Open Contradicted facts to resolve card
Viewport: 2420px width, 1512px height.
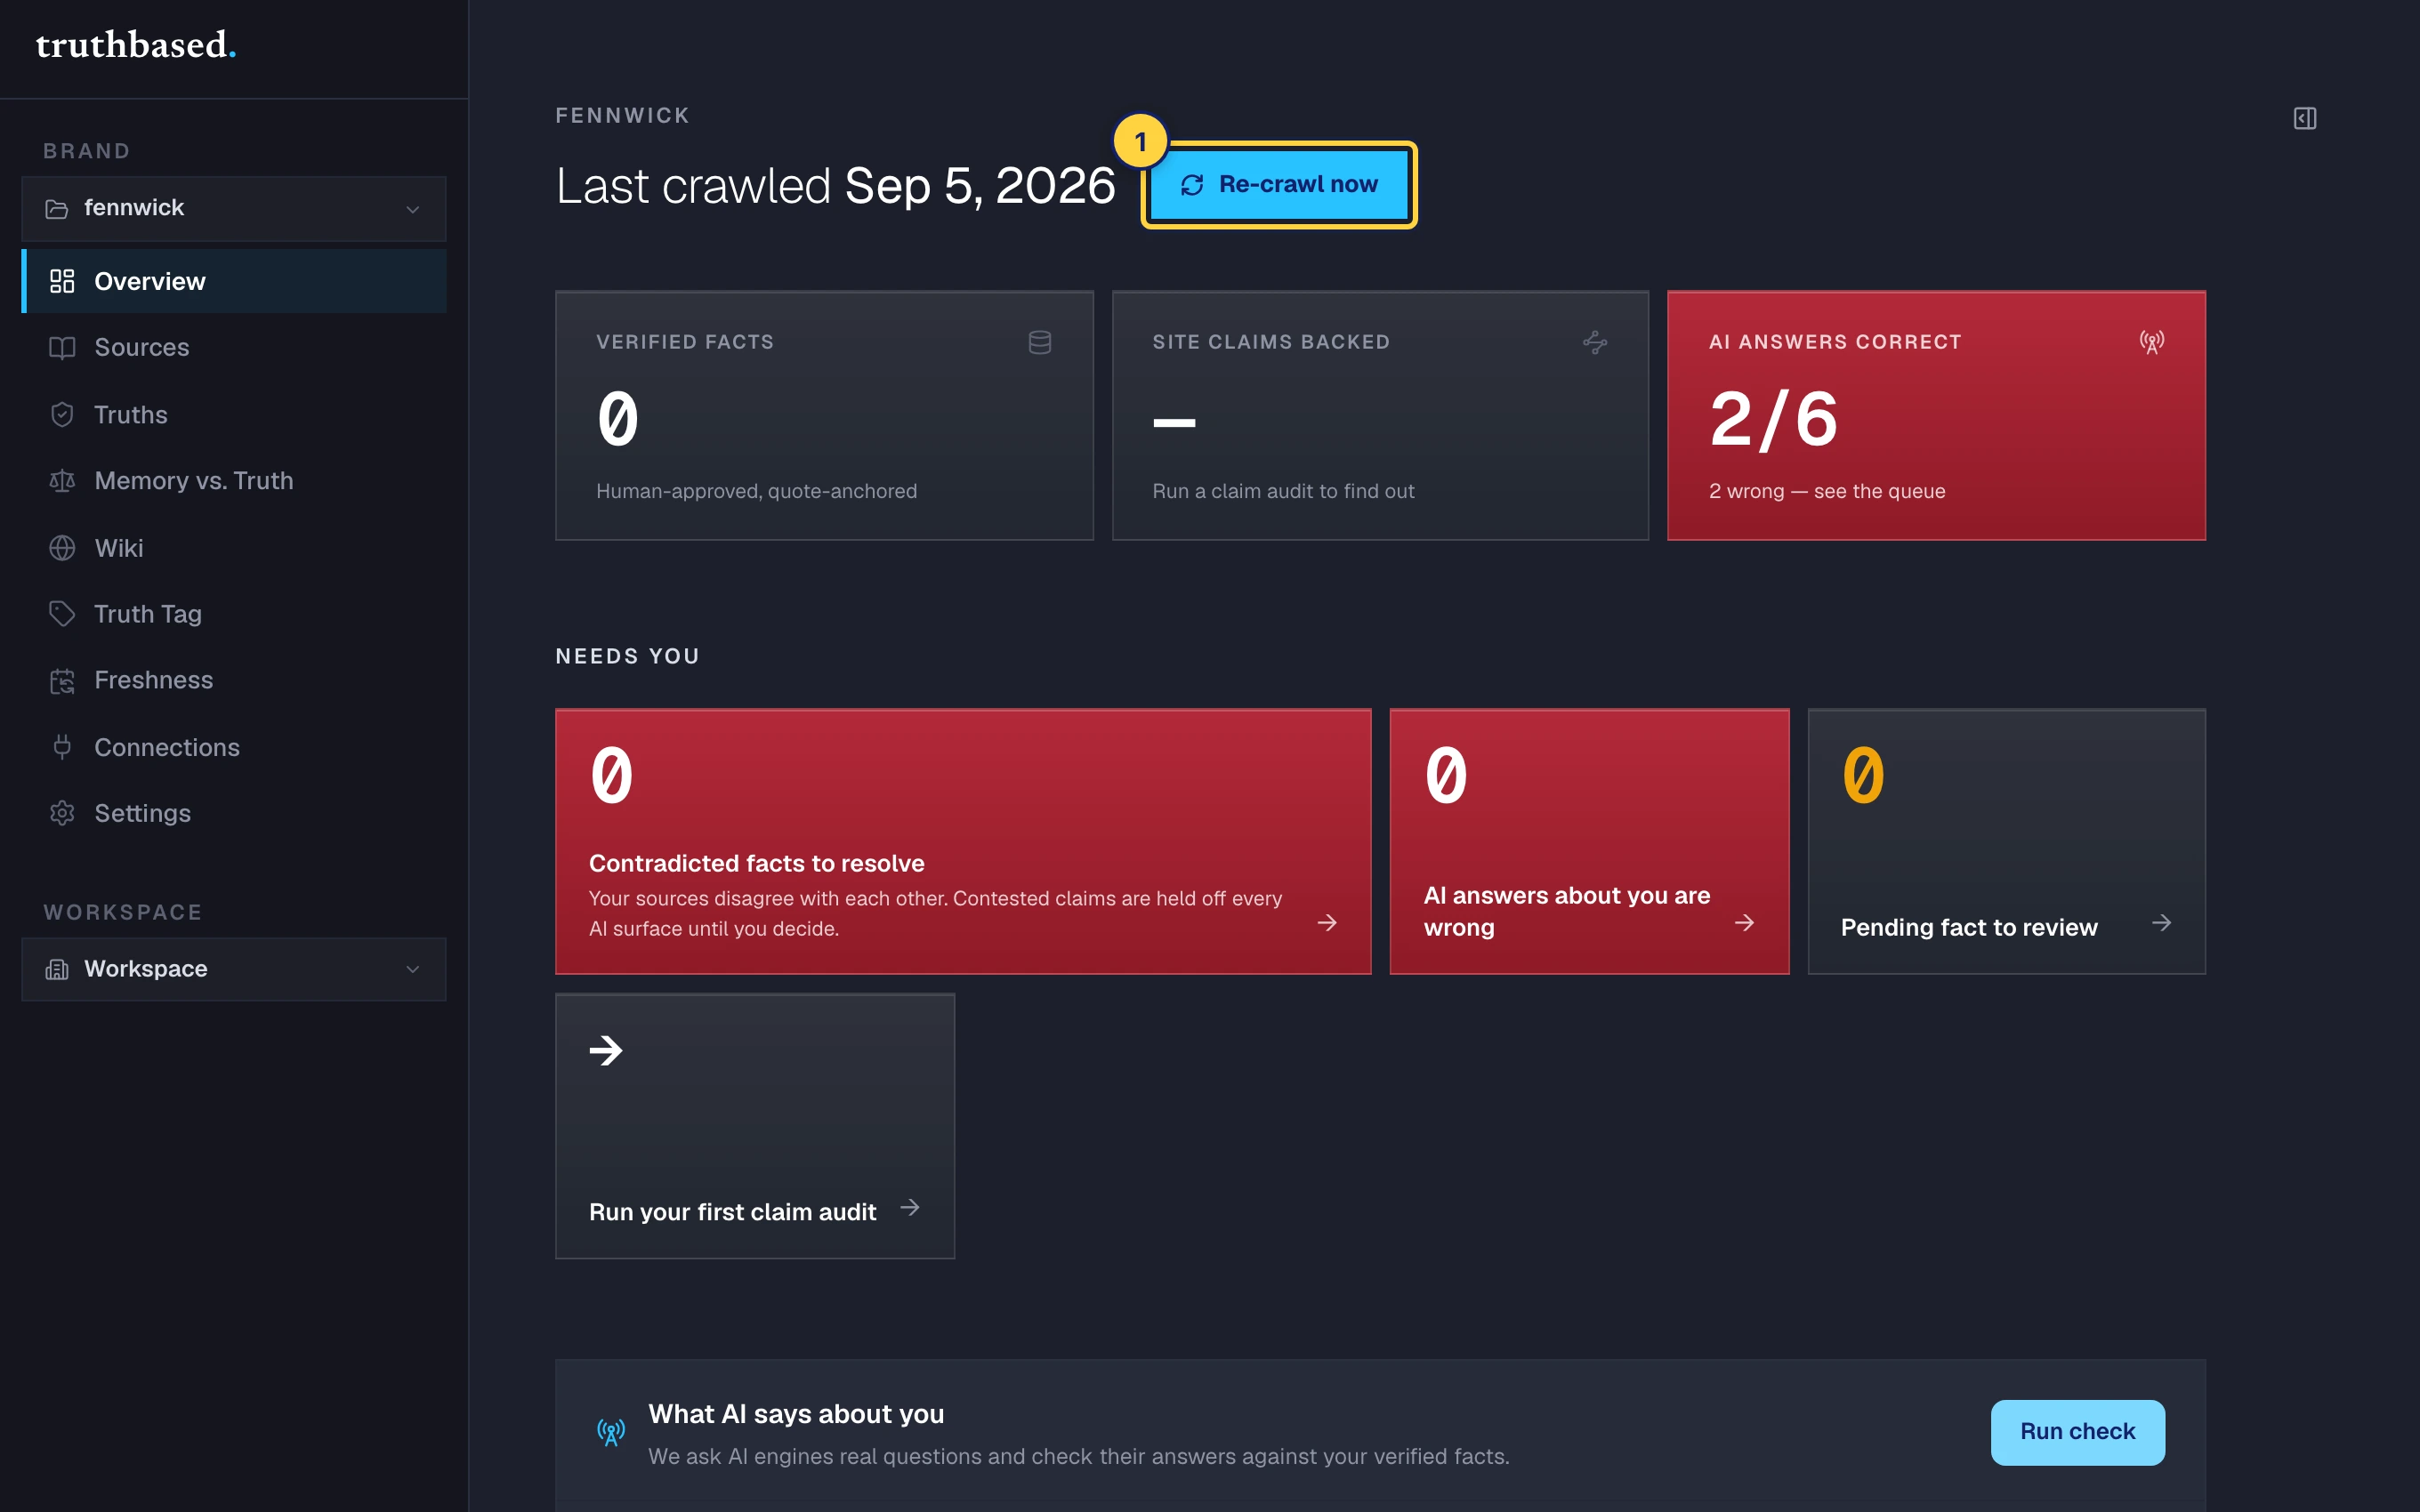tap(963, 842)
